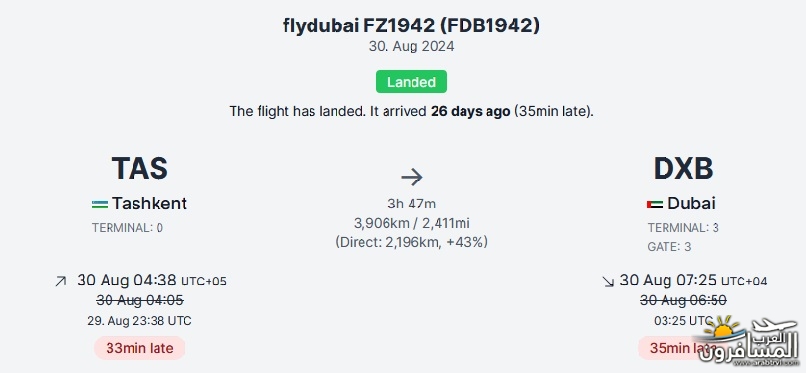Click the 30. Aug 2024 flight date
The image size is (806, 373).
[x=411, y=46]
